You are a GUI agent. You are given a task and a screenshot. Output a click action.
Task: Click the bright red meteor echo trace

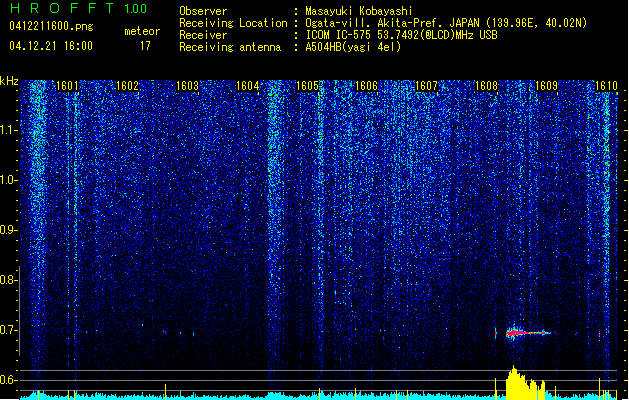528,333
